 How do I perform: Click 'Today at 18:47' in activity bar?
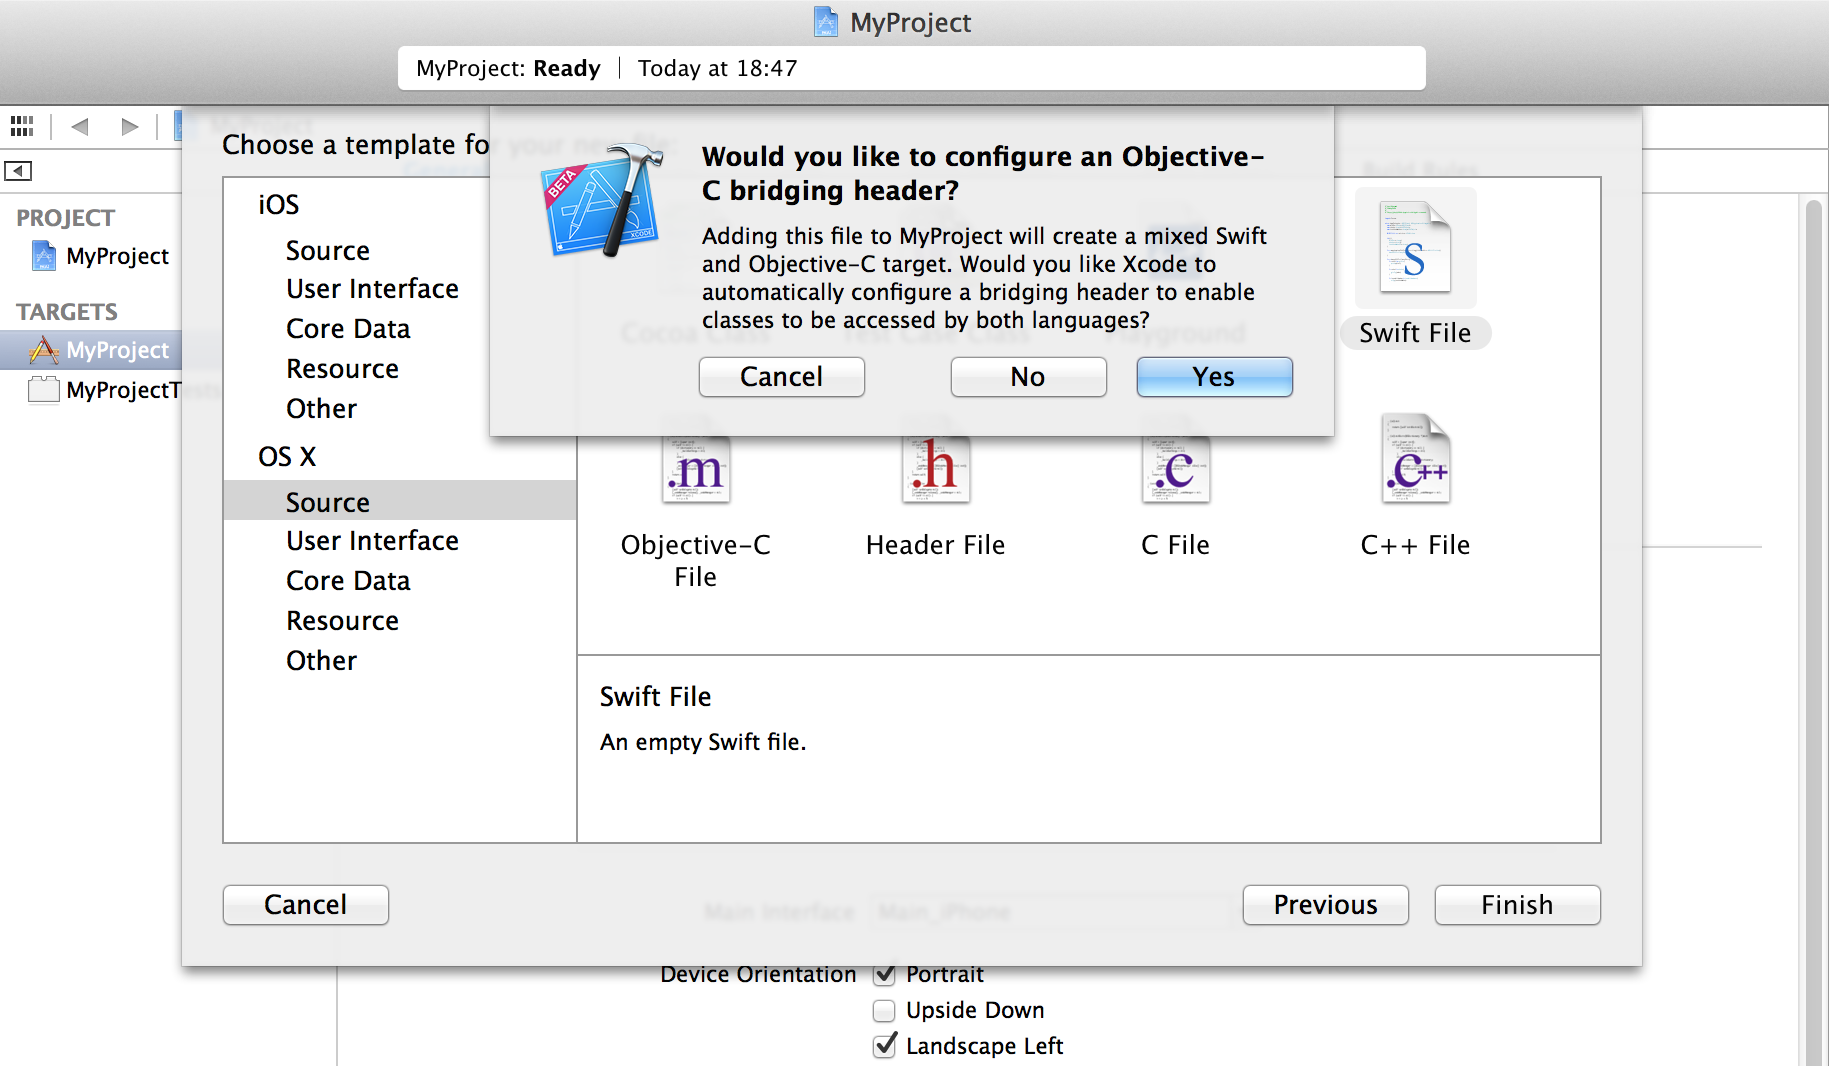(717, 68)
